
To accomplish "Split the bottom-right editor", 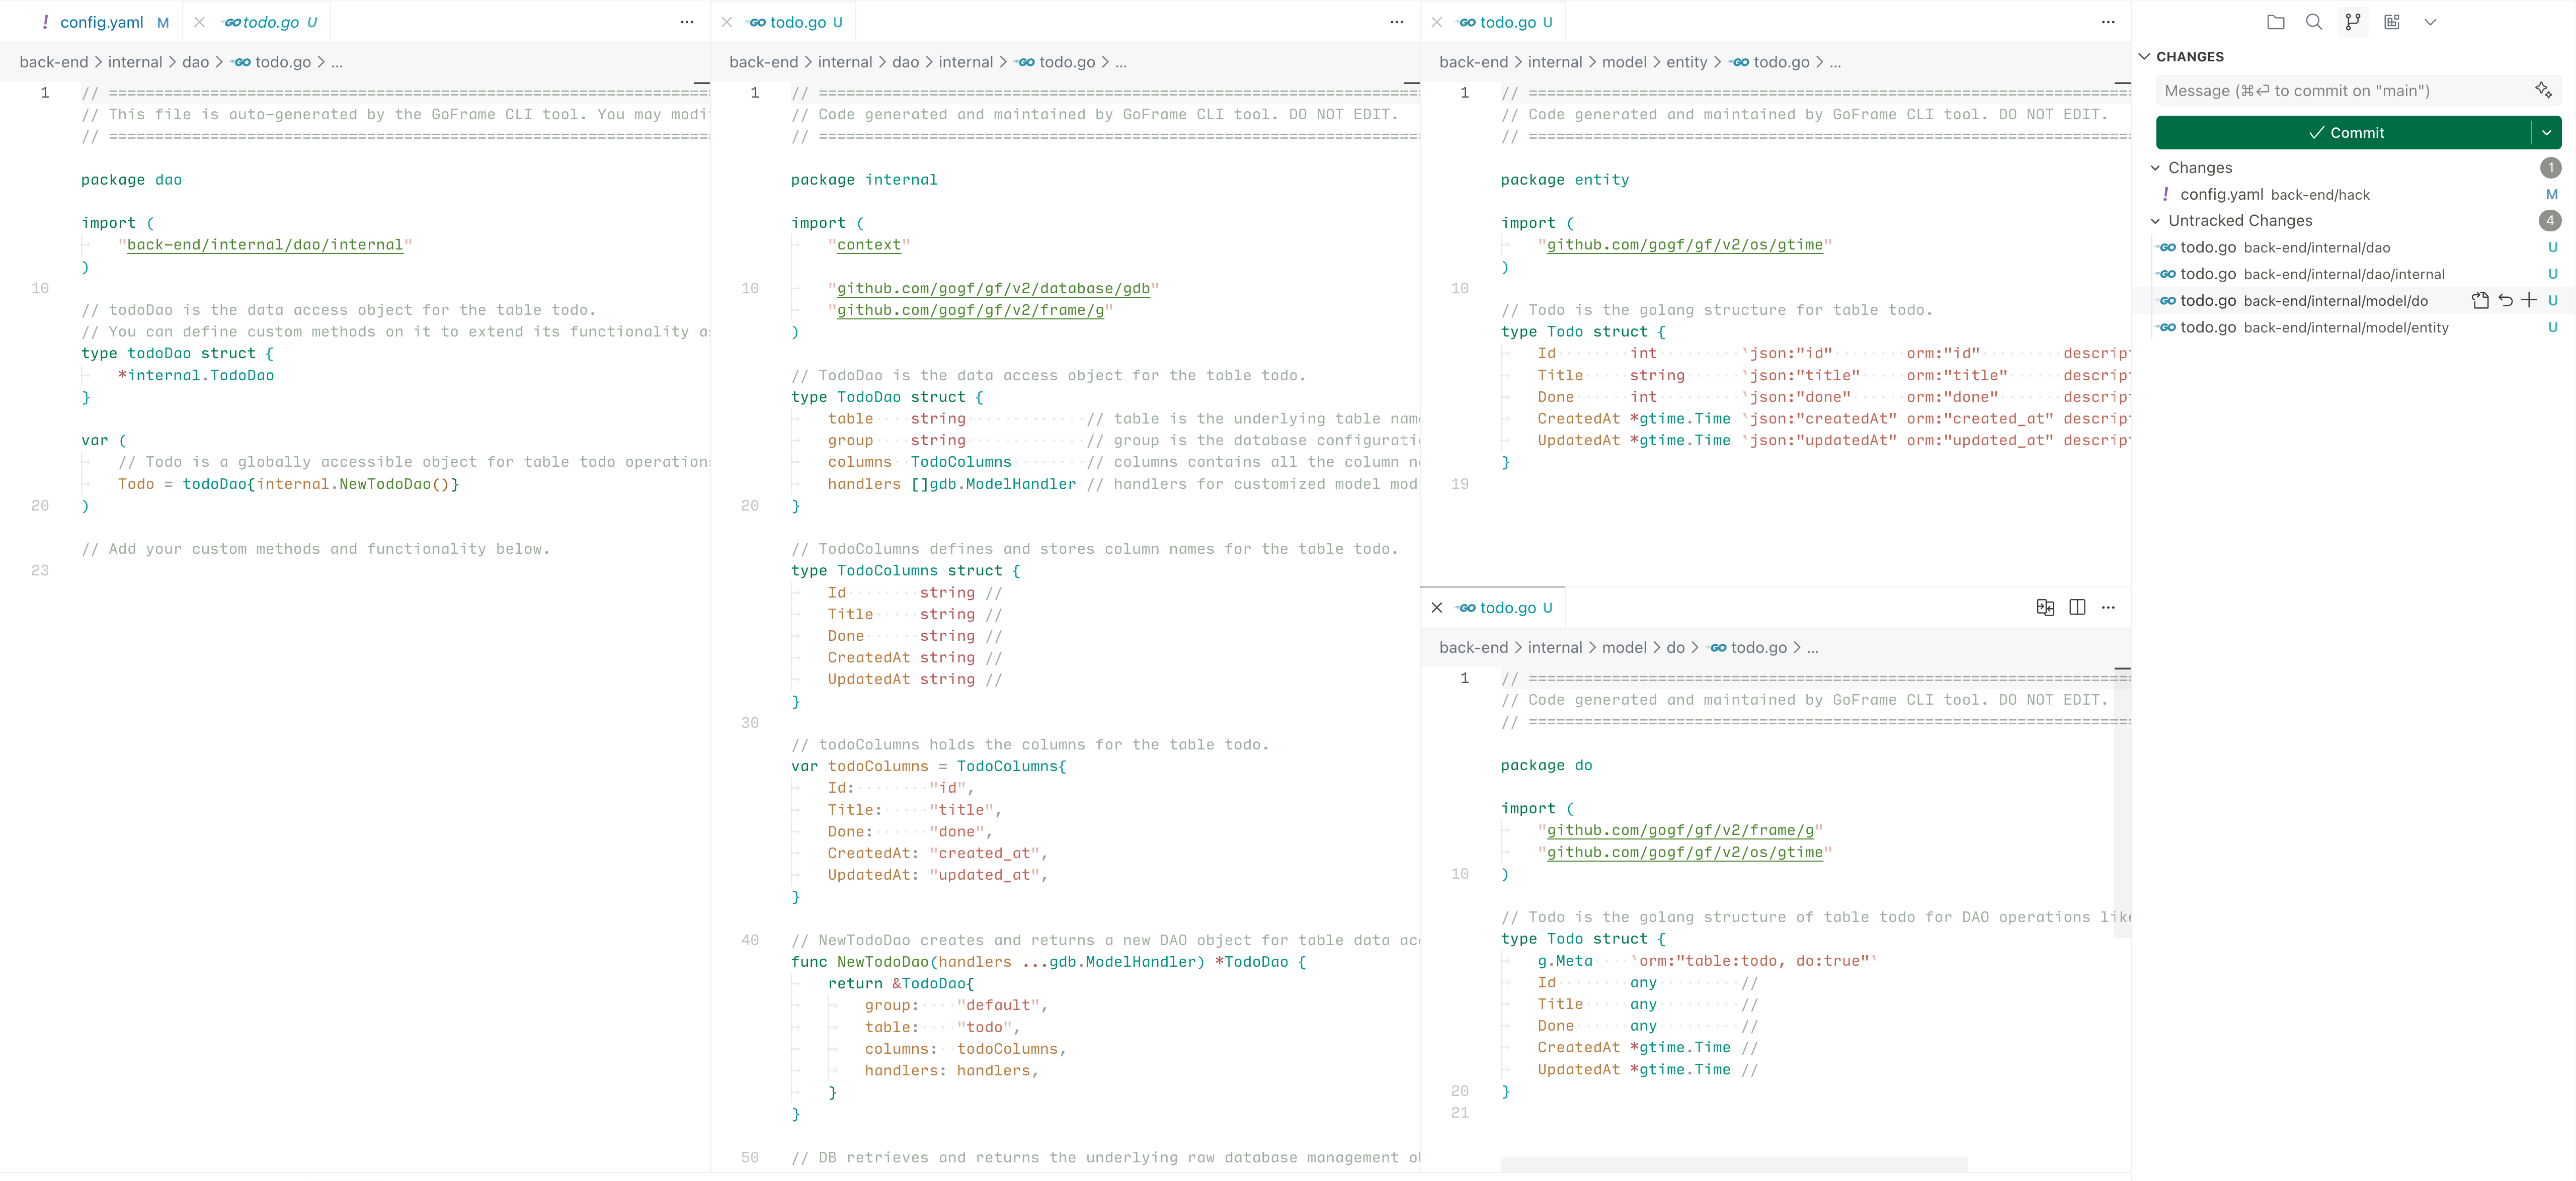I will (2077, 607).
